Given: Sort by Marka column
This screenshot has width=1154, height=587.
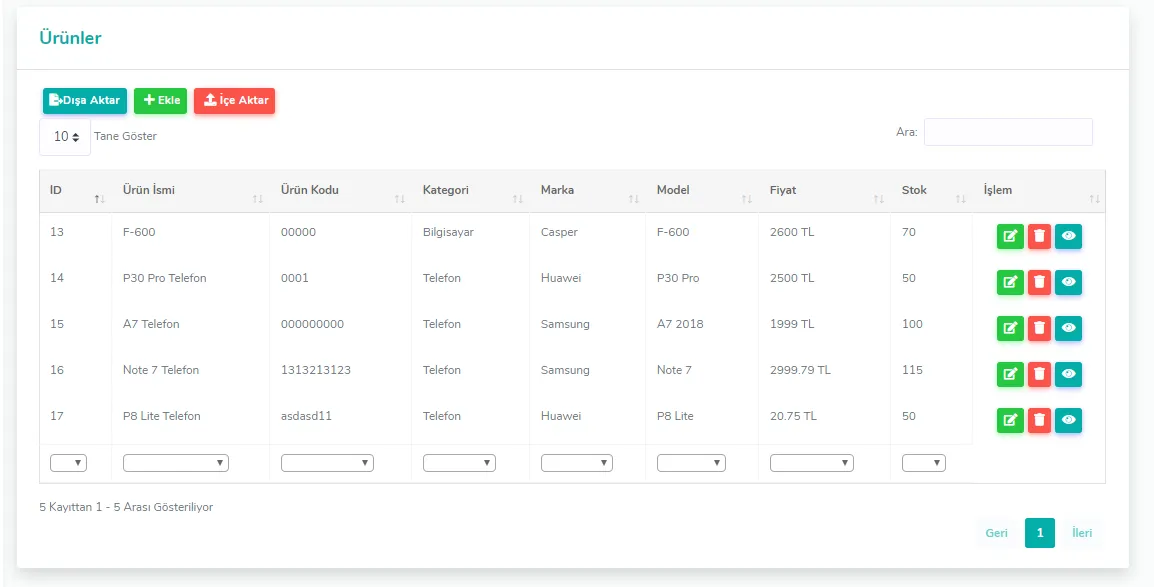Looking at the screenshot, I should click(x=587, y=191).
